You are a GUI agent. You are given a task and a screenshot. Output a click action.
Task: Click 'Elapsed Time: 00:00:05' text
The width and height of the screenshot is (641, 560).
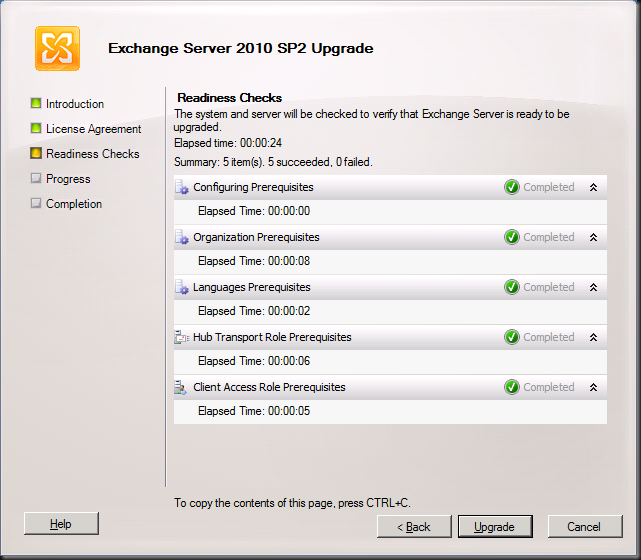[x=254, y=411]
